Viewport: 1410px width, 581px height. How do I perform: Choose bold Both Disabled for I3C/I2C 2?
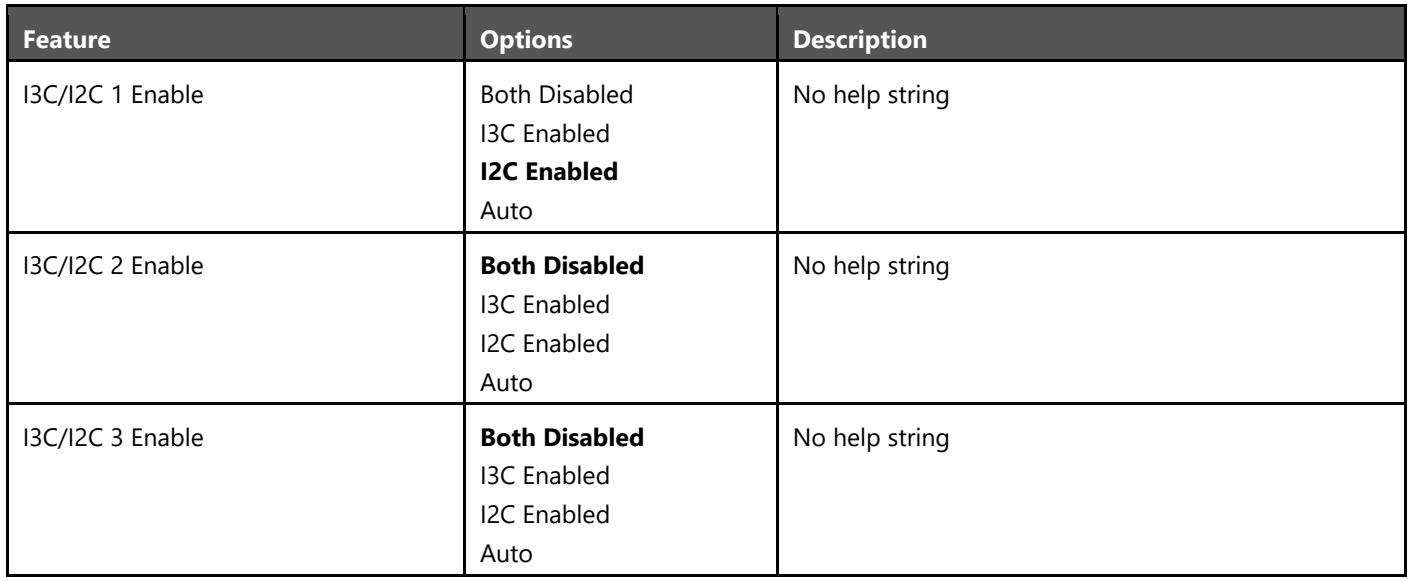(547, 268)
